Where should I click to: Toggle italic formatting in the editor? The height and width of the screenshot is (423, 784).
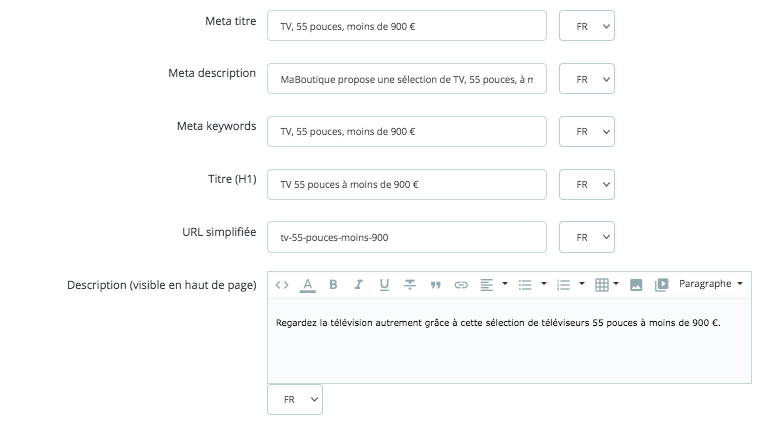[x=358, y=285]
